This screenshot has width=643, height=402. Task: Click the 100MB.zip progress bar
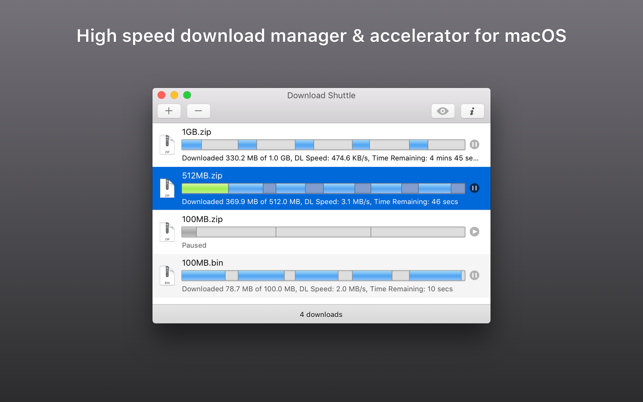(323, 232)
